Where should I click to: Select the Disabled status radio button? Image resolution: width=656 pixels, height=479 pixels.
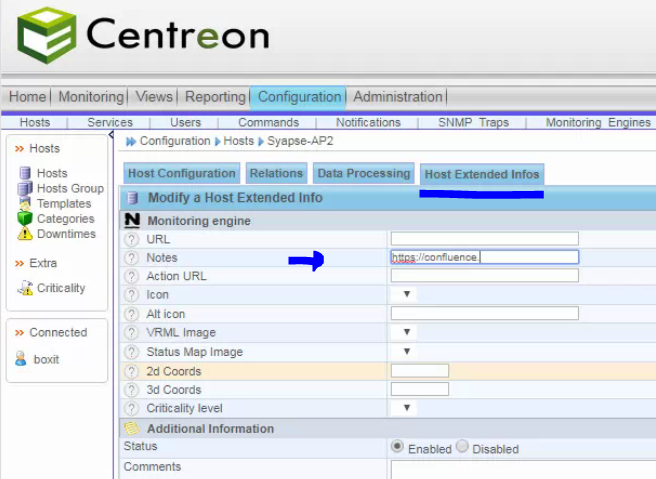pos(462,447)
